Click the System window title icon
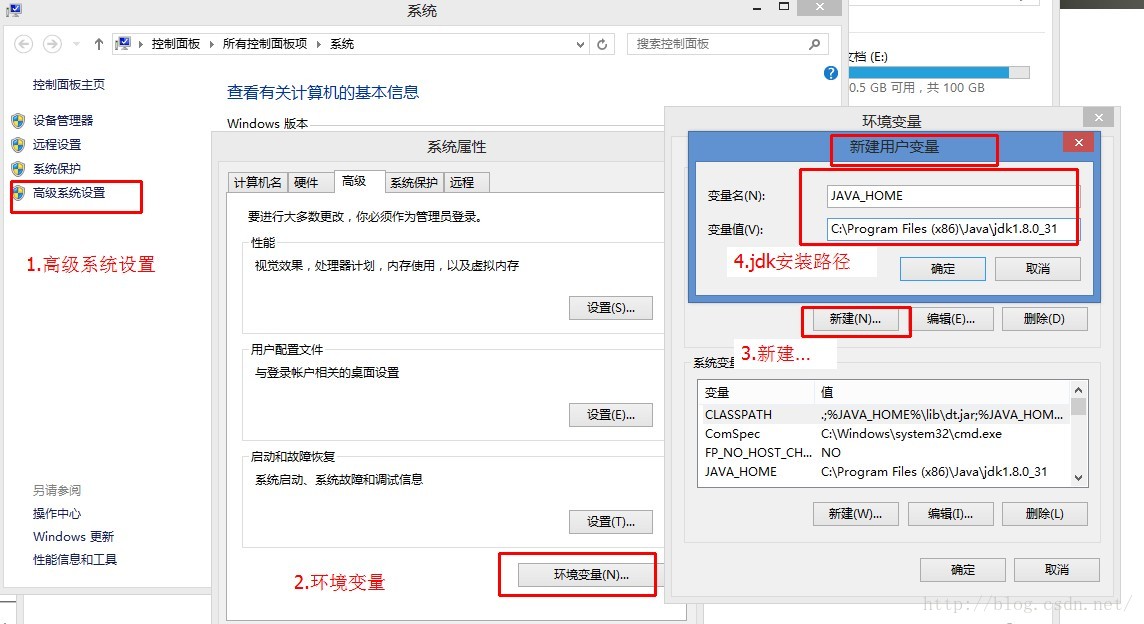This screenshot has height=624, width=1144. [x=14, y=10]
